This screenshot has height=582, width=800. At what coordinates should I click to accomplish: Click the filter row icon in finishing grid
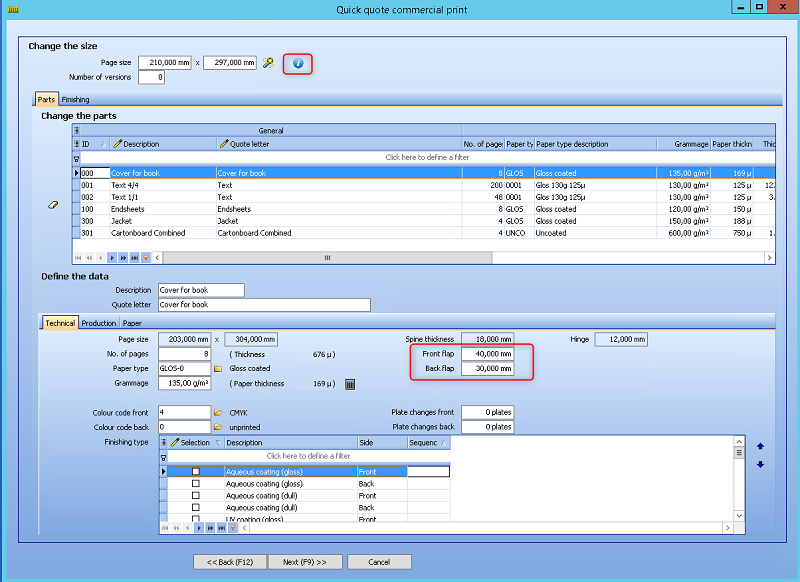(x=164, y=458)
